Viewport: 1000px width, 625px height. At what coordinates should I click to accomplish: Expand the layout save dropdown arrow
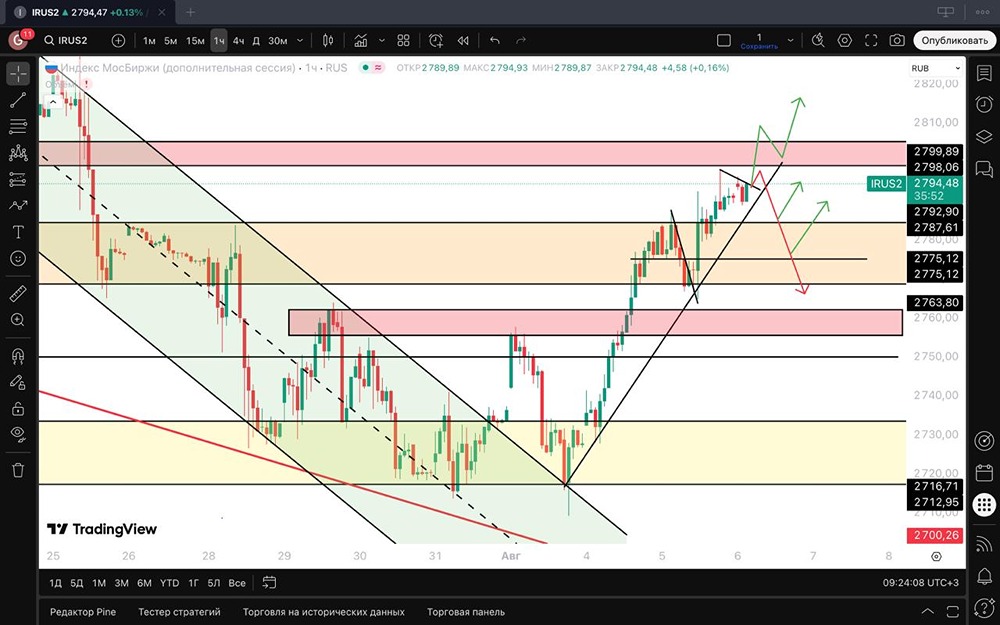point(790,40)
